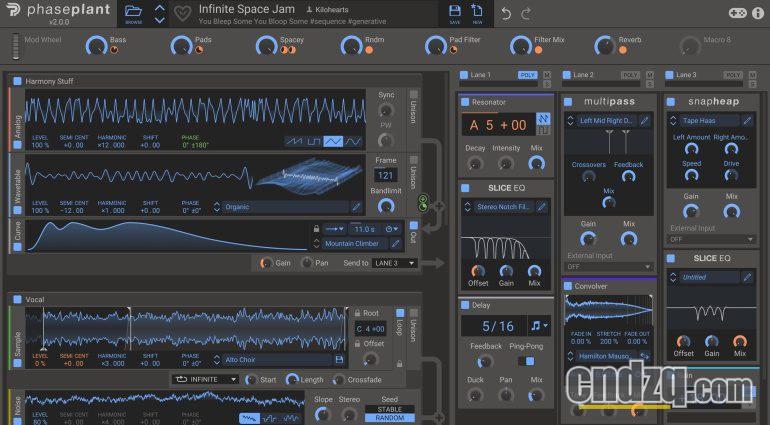
Task: Select the sawtooth waveform in Analog oscillator
Action: [294, 142]
